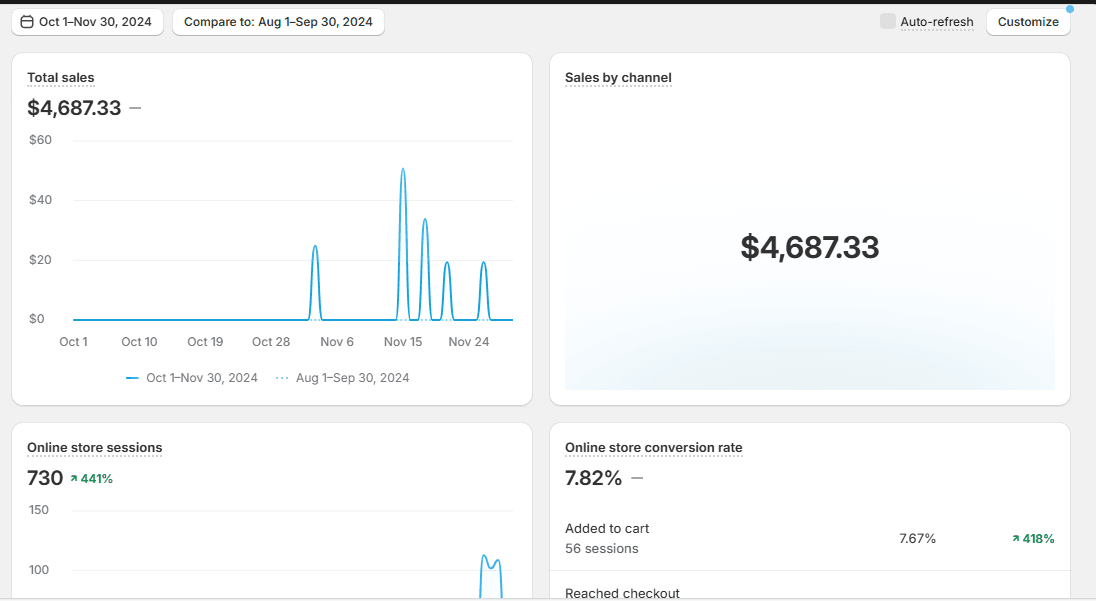Image resolution: width=1096 pixels, height=601 pixels.
Task: Click the blue notification dot on Customize
Action: [x=1069, y=9]
